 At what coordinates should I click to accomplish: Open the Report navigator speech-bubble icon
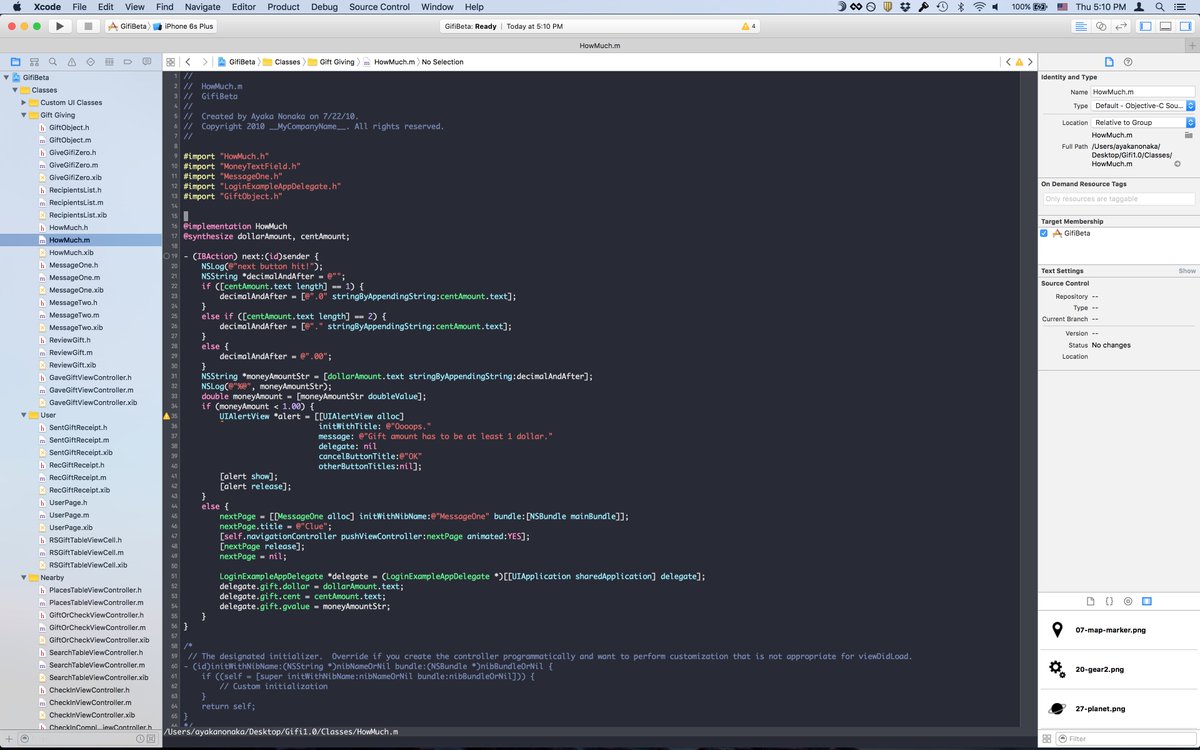click(x=148, y=62)
